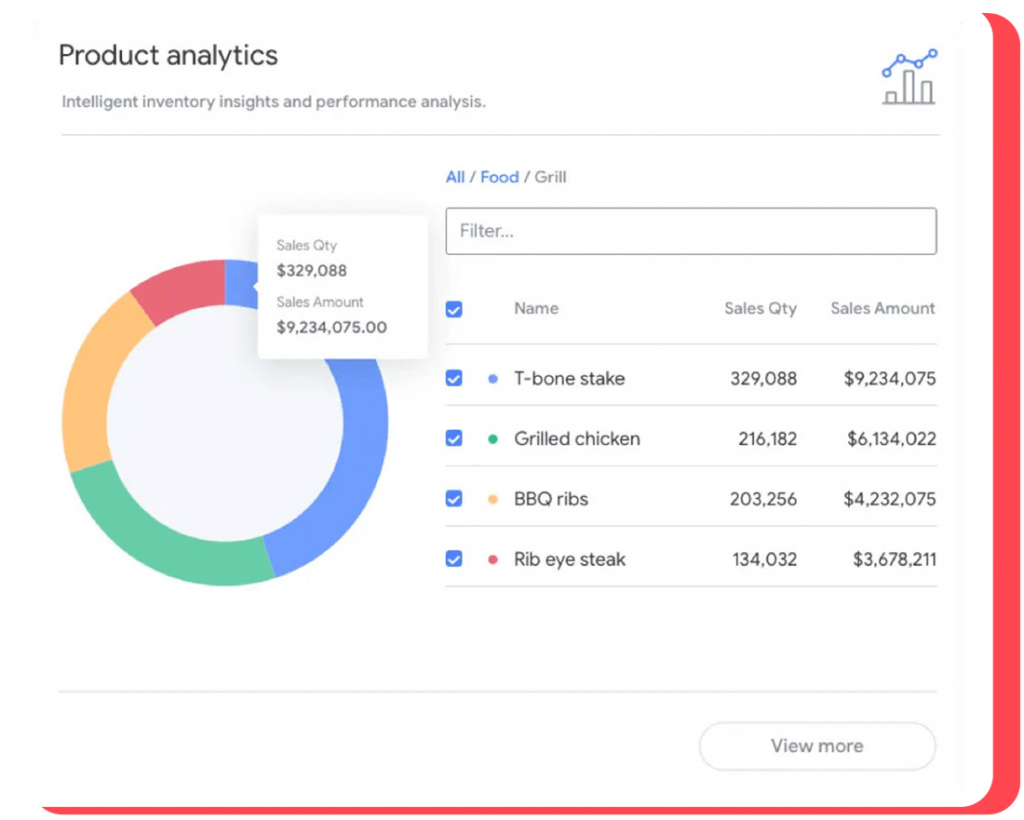Image resolution: width=1024 pixels, height=820 pixels.
Task: Uncheck the T-bone stake checkbox
Action: [454, 379]
